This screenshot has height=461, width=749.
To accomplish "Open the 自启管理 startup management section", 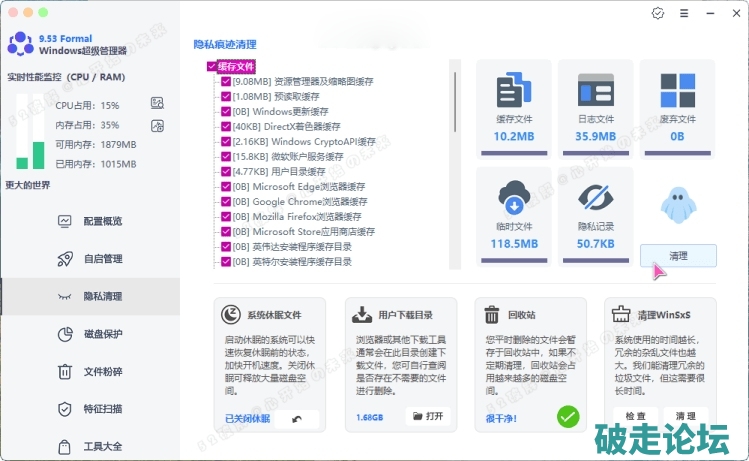I will (x=102, y=259).
